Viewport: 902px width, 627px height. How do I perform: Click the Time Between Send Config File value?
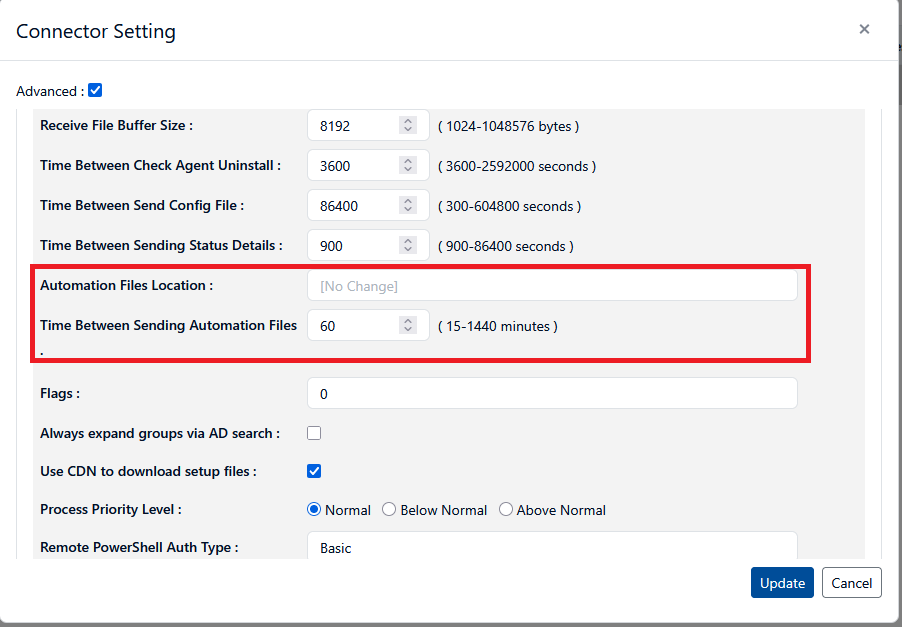point(350,206)
